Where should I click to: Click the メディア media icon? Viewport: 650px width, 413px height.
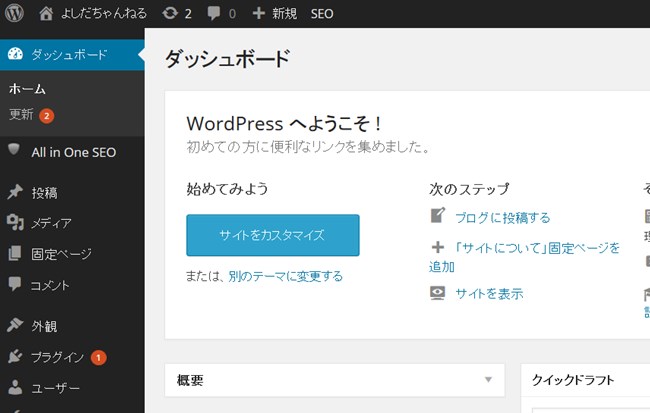(x=15, y=222)
